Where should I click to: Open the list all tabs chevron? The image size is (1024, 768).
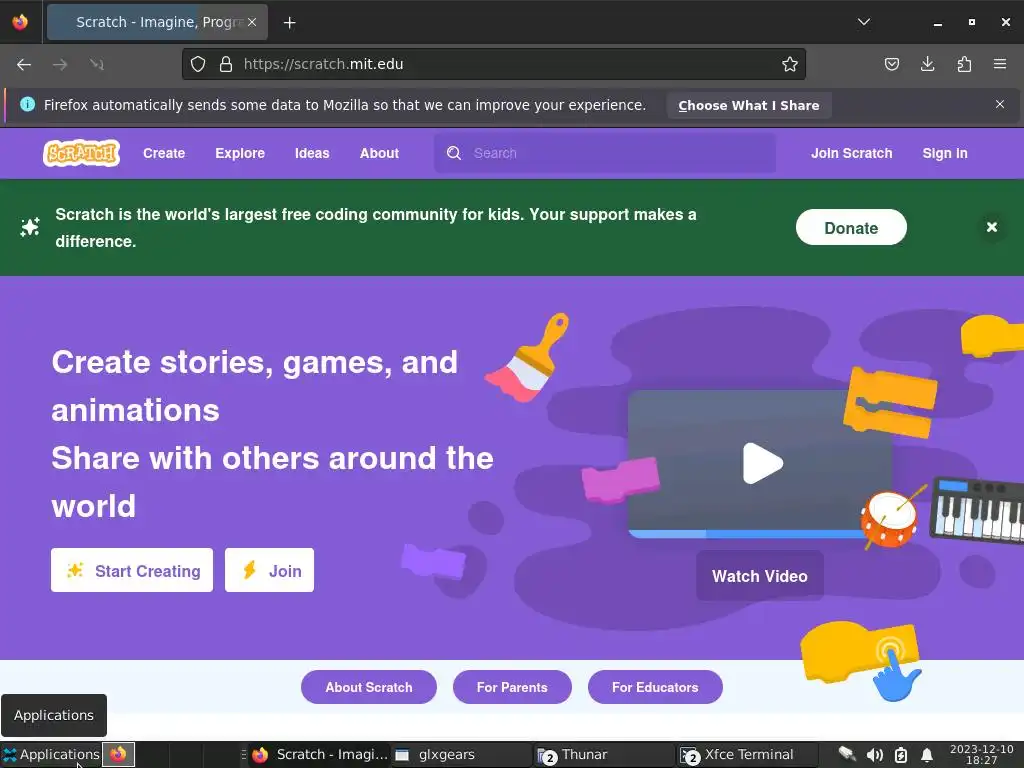pos(863,22)
